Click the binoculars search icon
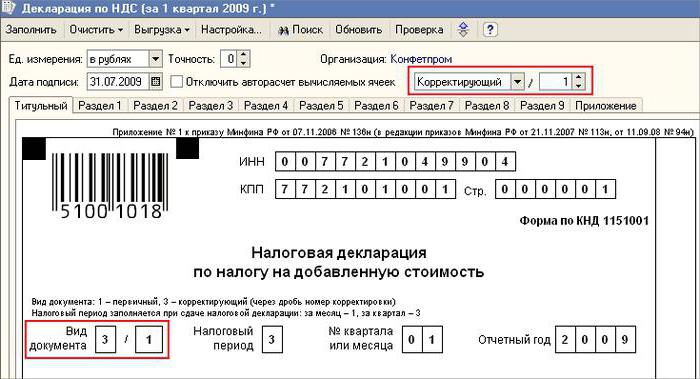700x379 pixels. [283, 30]
